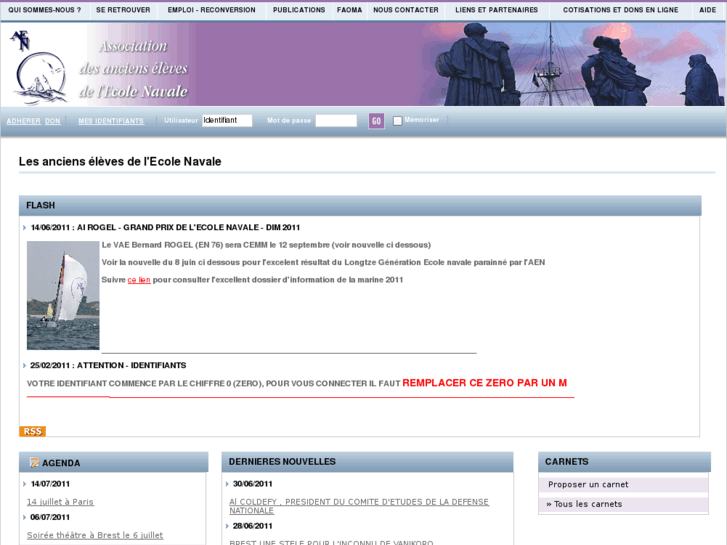Open the SE RETROUVER menu

123,10
